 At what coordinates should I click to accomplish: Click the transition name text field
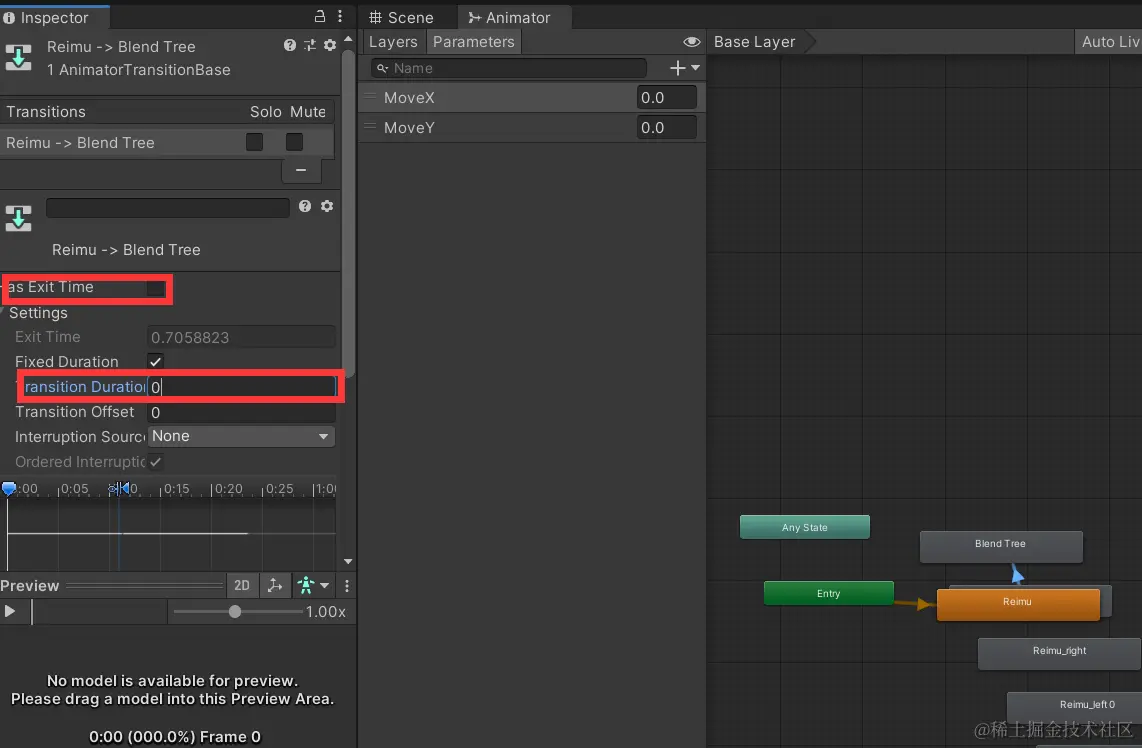point(168,208)
